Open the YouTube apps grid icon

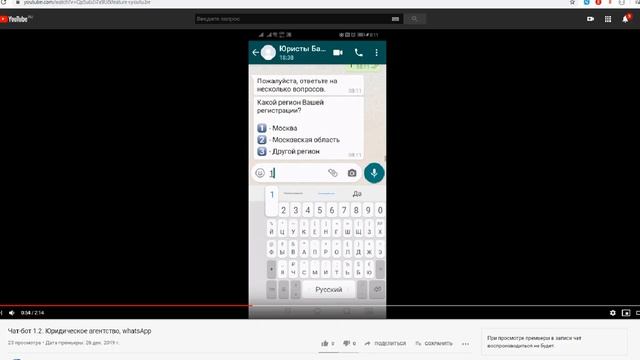[x=608, y=19]
